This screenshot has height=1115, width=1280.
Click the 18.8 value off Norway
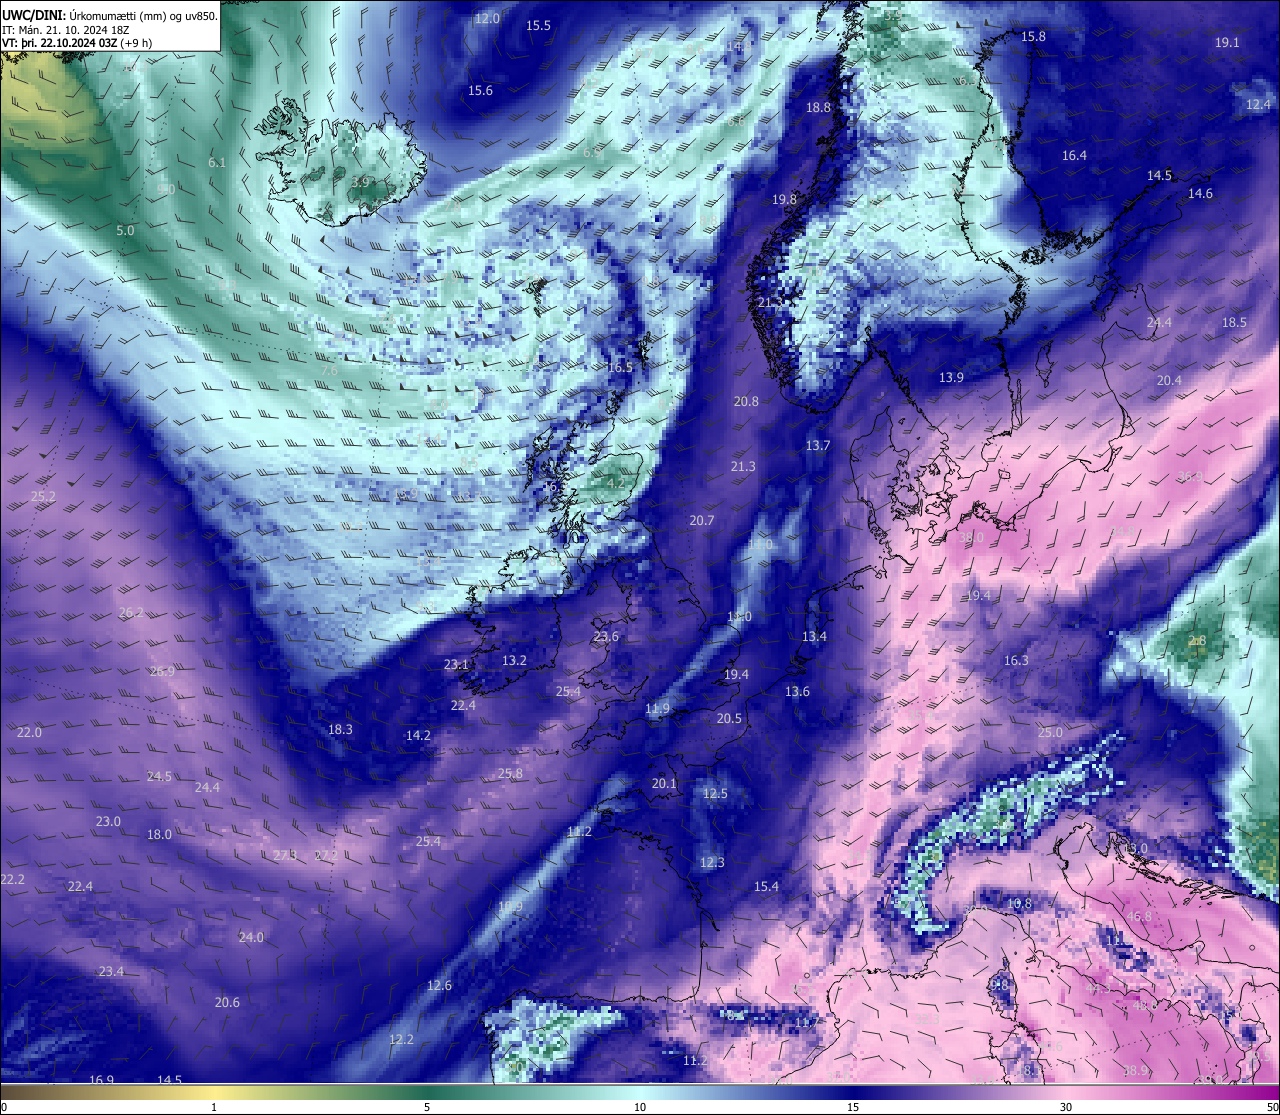tap(818, 107)
